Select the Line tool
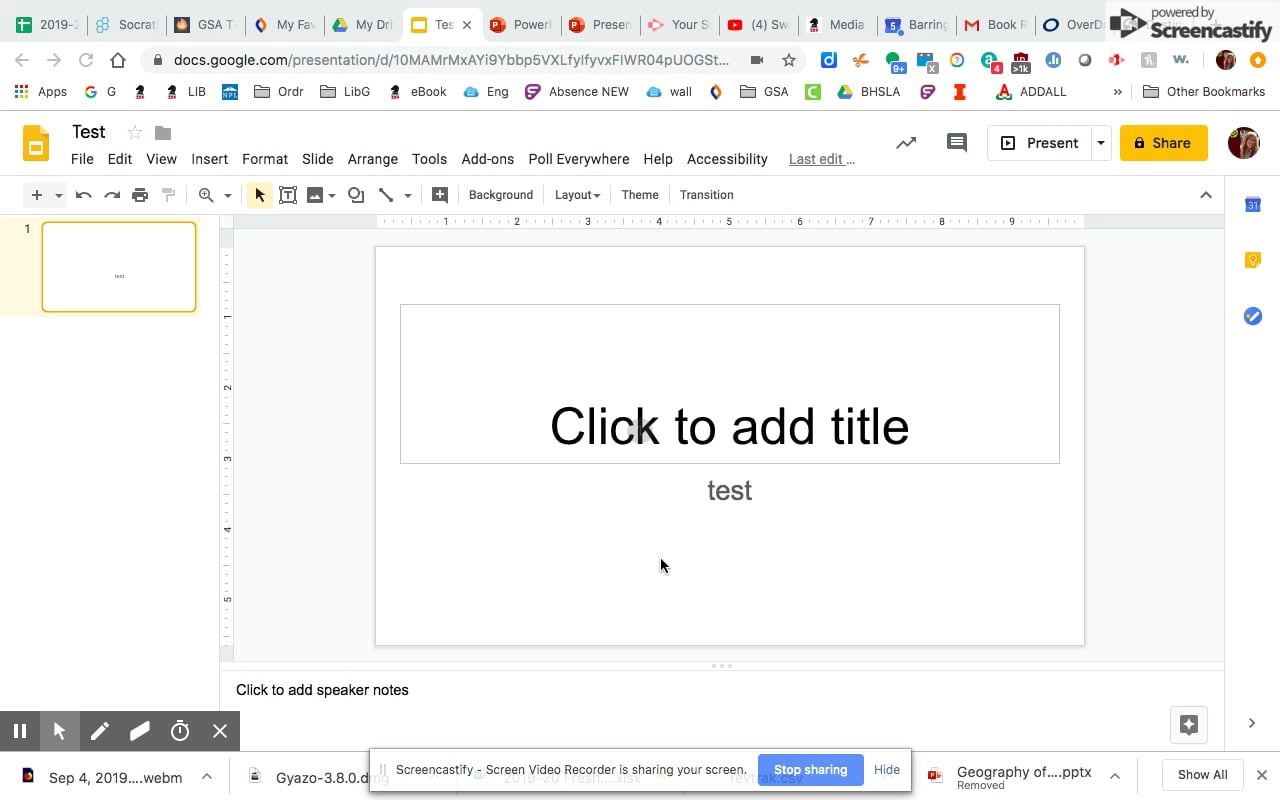Screen dimensions: 1280x800 click(x=385, y=195)
